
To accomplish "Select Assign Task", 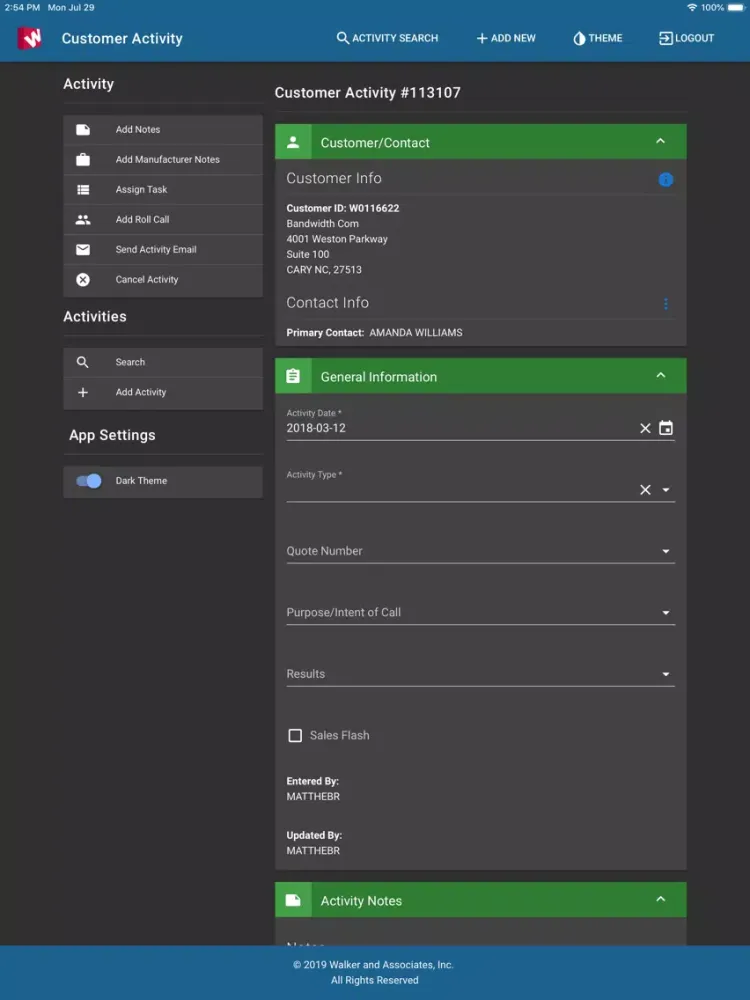I will pyautogui.click(x=163, y=189).
